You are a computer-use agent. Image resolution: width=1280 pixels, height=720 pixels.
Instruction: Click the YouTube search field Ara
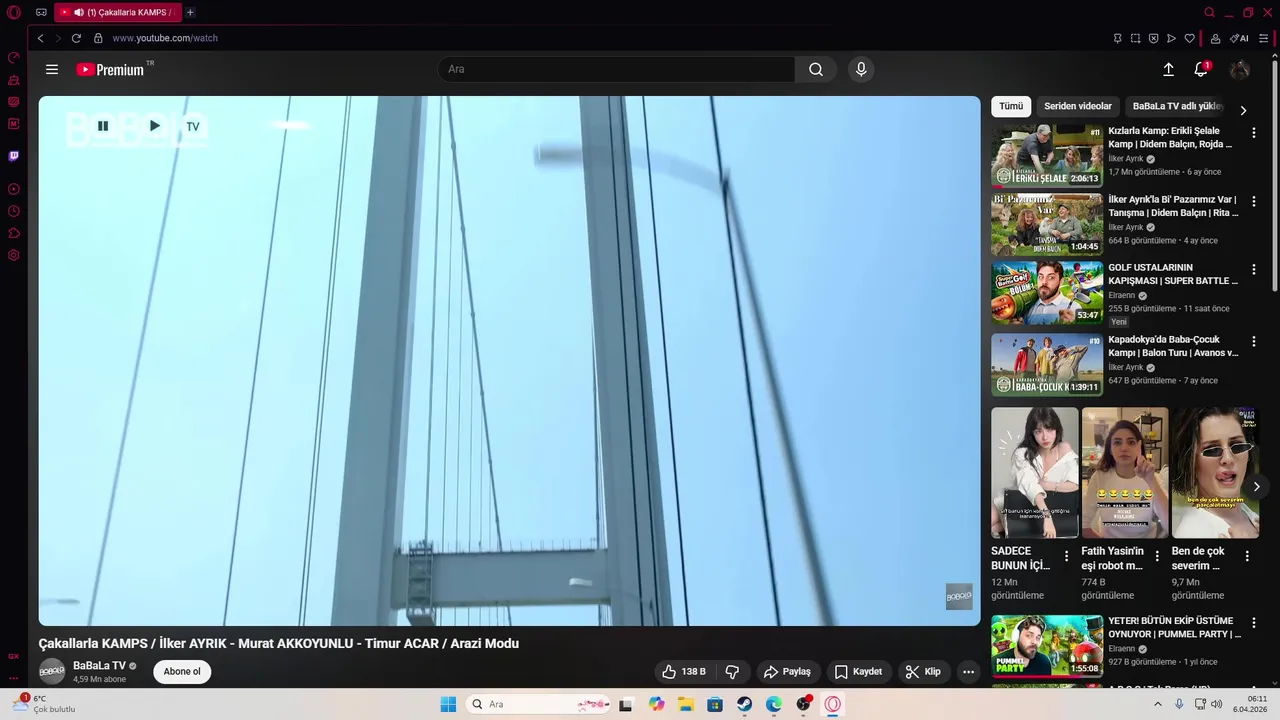616,69
